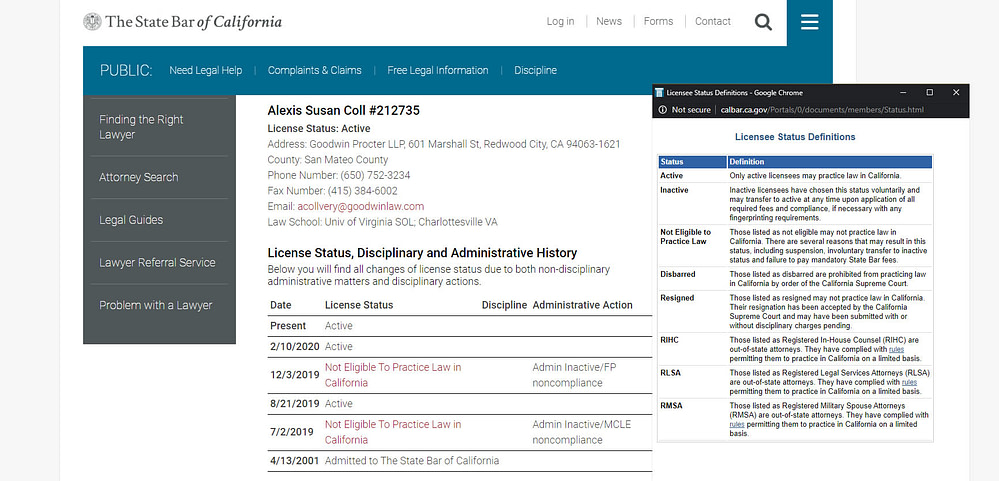Click the Log in link
The width and height of the screenshot is (999, 481).
coord(560,21)
